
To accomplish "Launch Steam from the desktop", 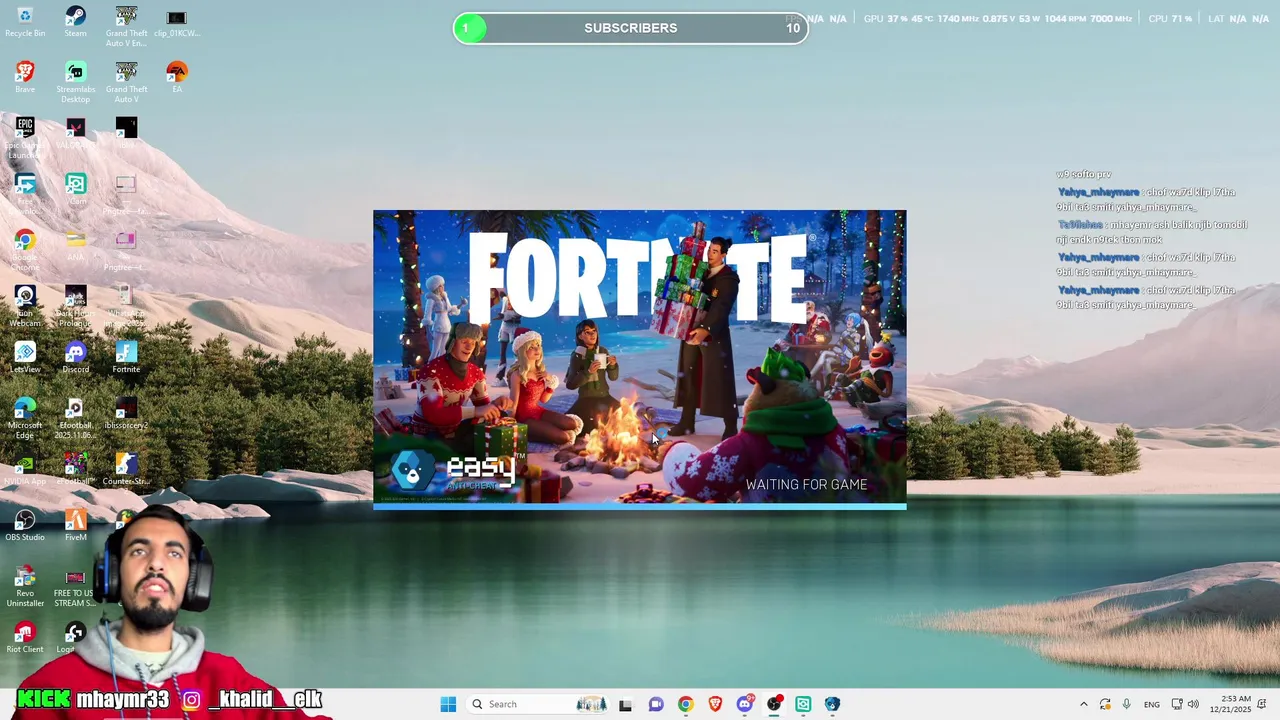I will pos(75,22).
